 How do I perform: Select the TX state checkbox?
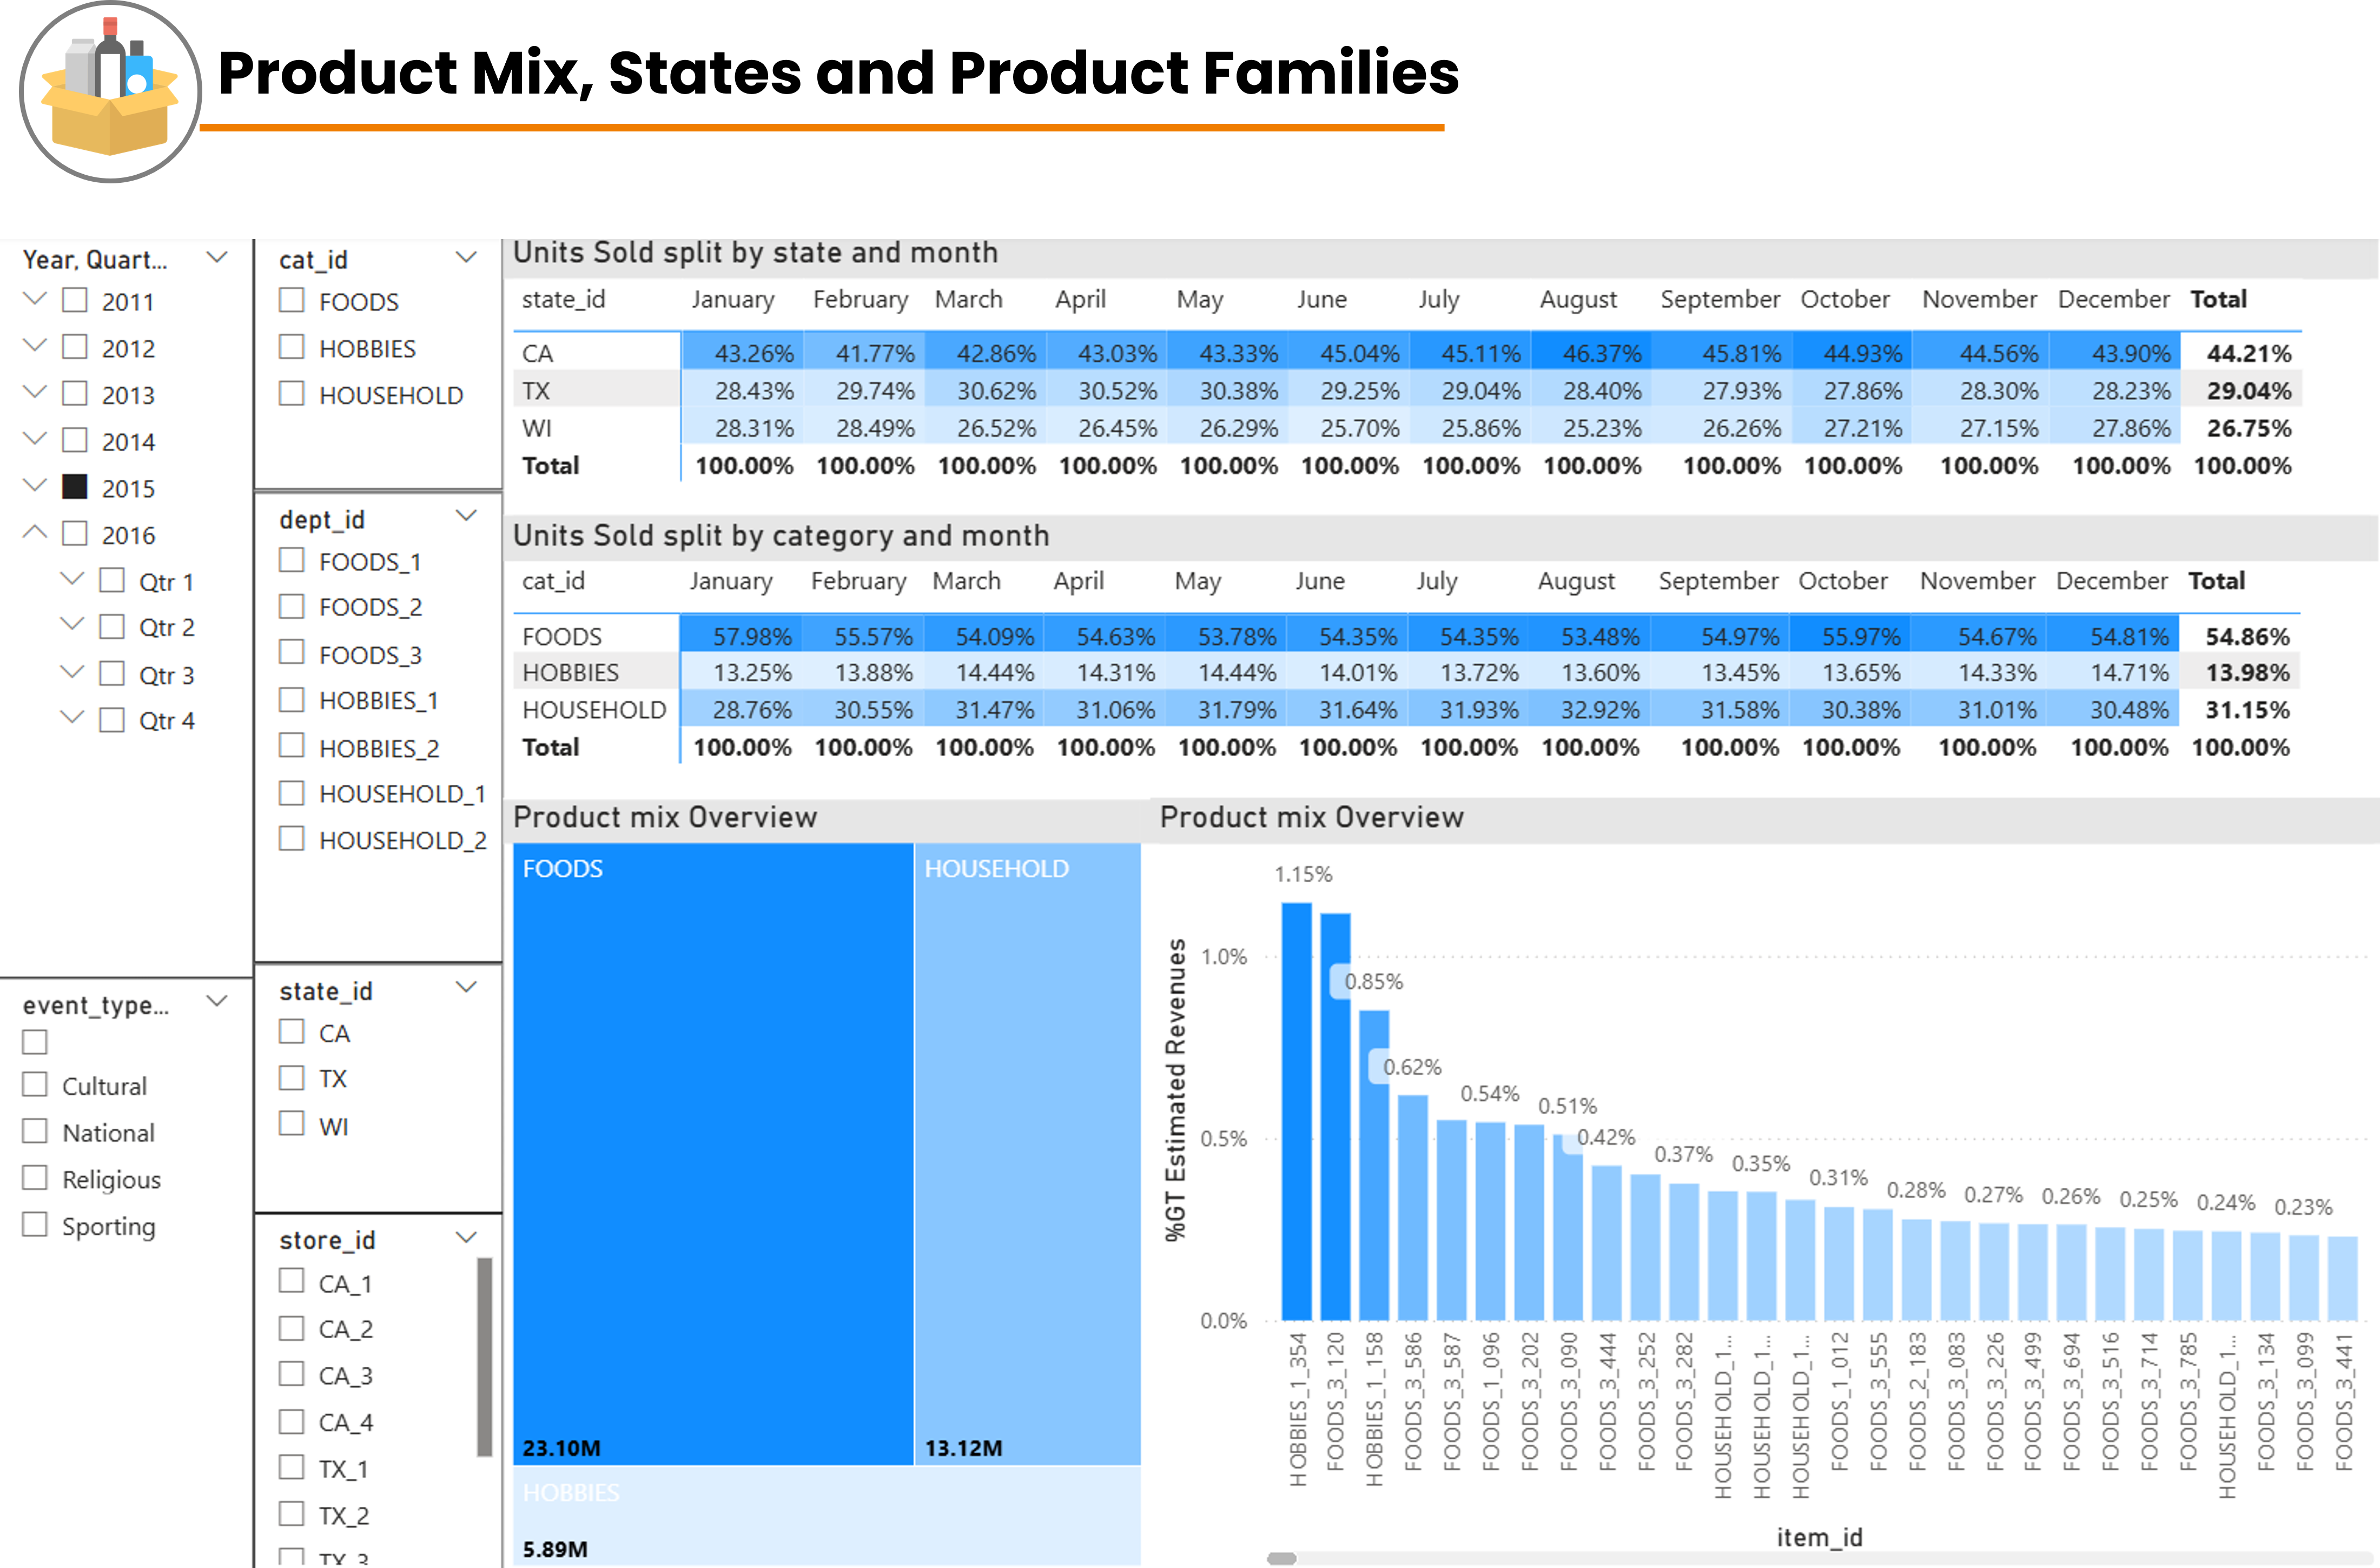(x=292, y=1078)
